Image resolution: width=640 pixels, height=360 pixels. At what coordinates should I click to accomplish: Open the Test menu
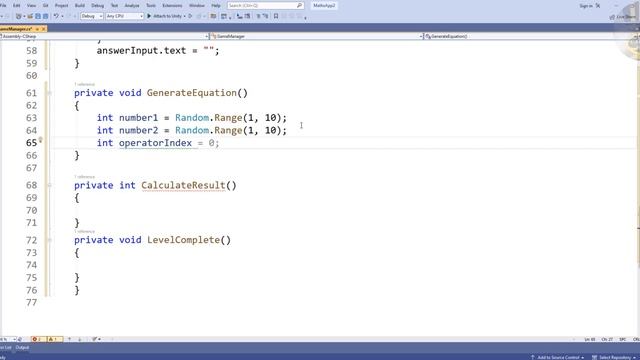[115, 6]
